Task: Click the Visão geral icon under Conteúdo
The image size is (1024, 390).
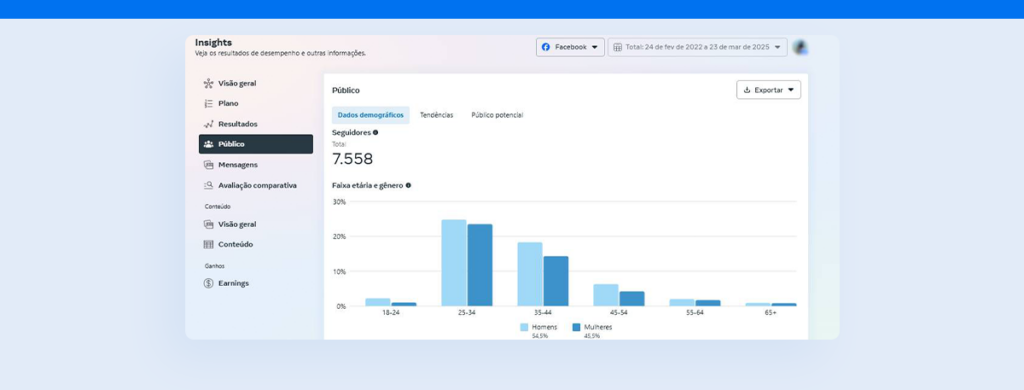Action: pos(208,224)
